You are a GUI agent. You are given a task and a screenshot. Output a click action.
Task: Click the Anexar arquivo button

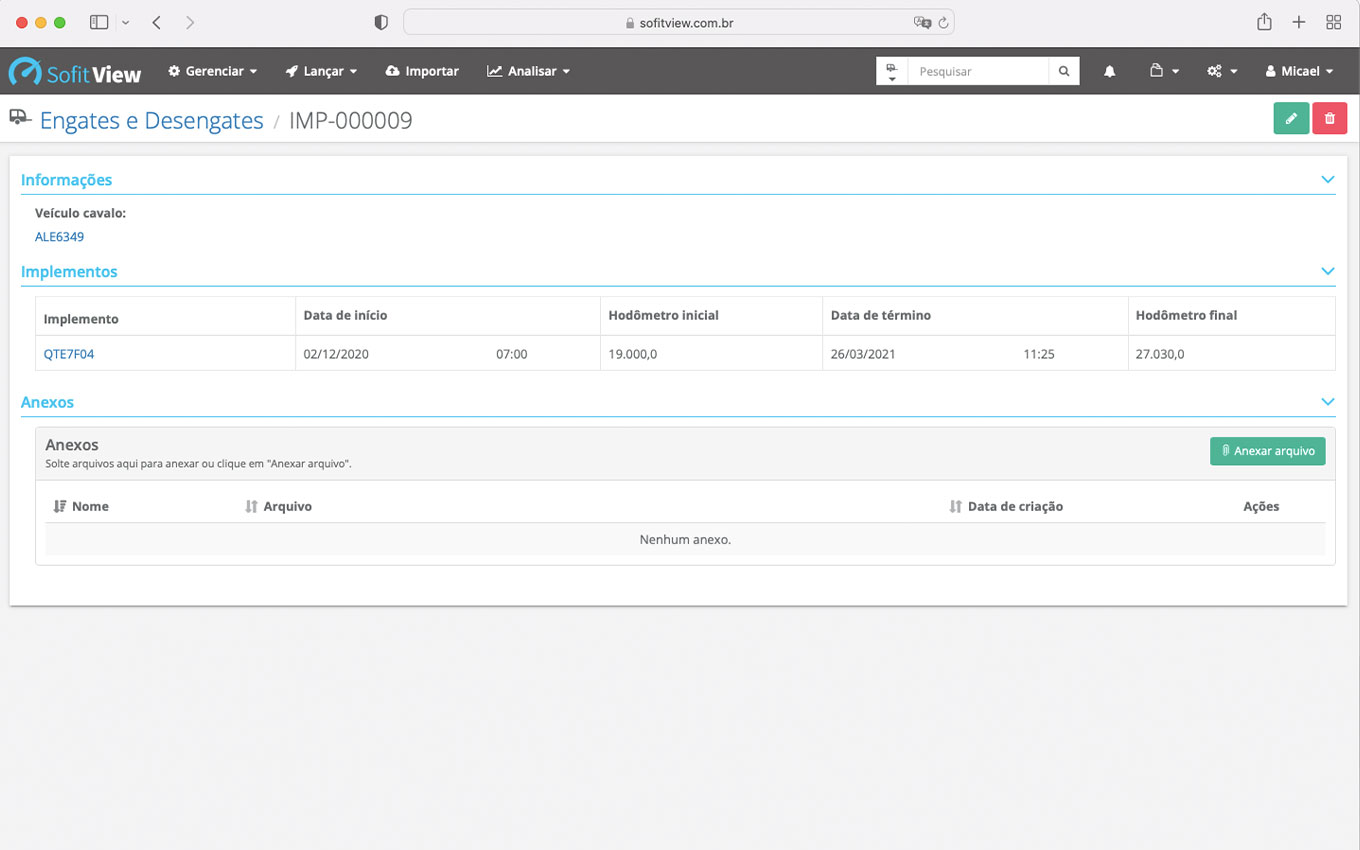coord(1267,451)
